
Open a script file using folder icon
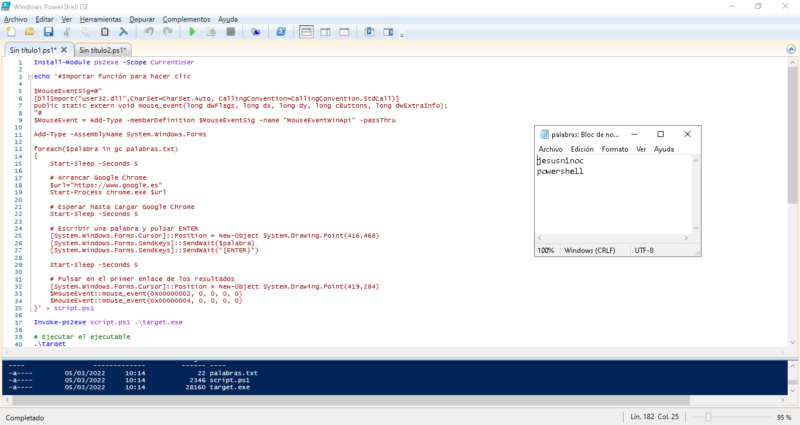[x=30, y=32]
